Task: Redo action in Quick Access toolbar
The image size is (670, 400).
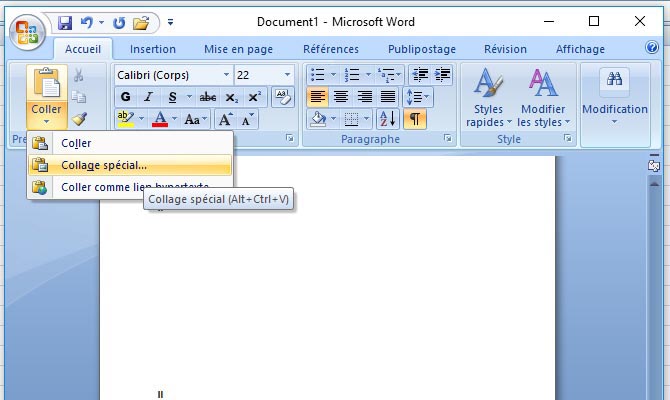Action: (x=119, y=22)
